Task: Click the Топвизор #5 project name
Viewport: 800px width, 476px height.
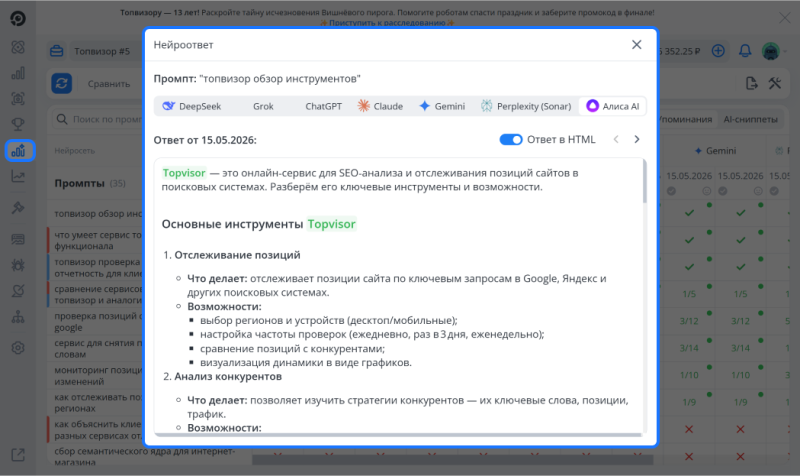Action: tap(102, 51)
